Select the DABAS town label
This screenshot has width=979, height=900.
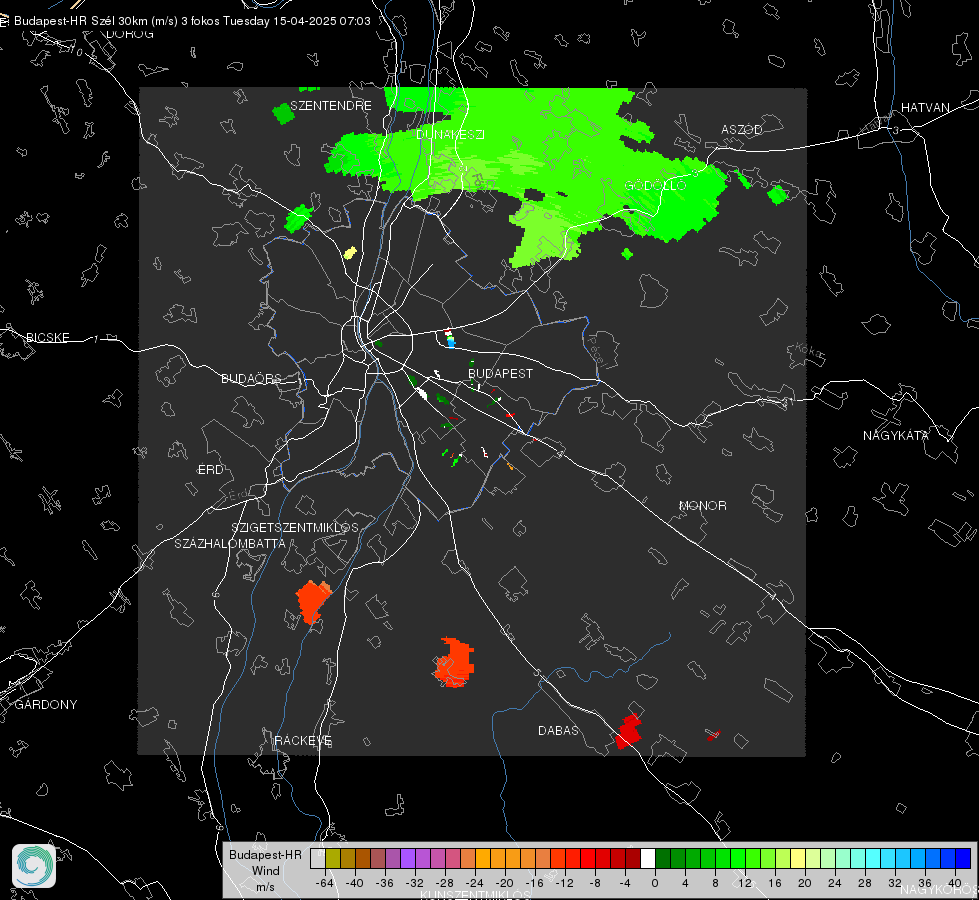558,730
